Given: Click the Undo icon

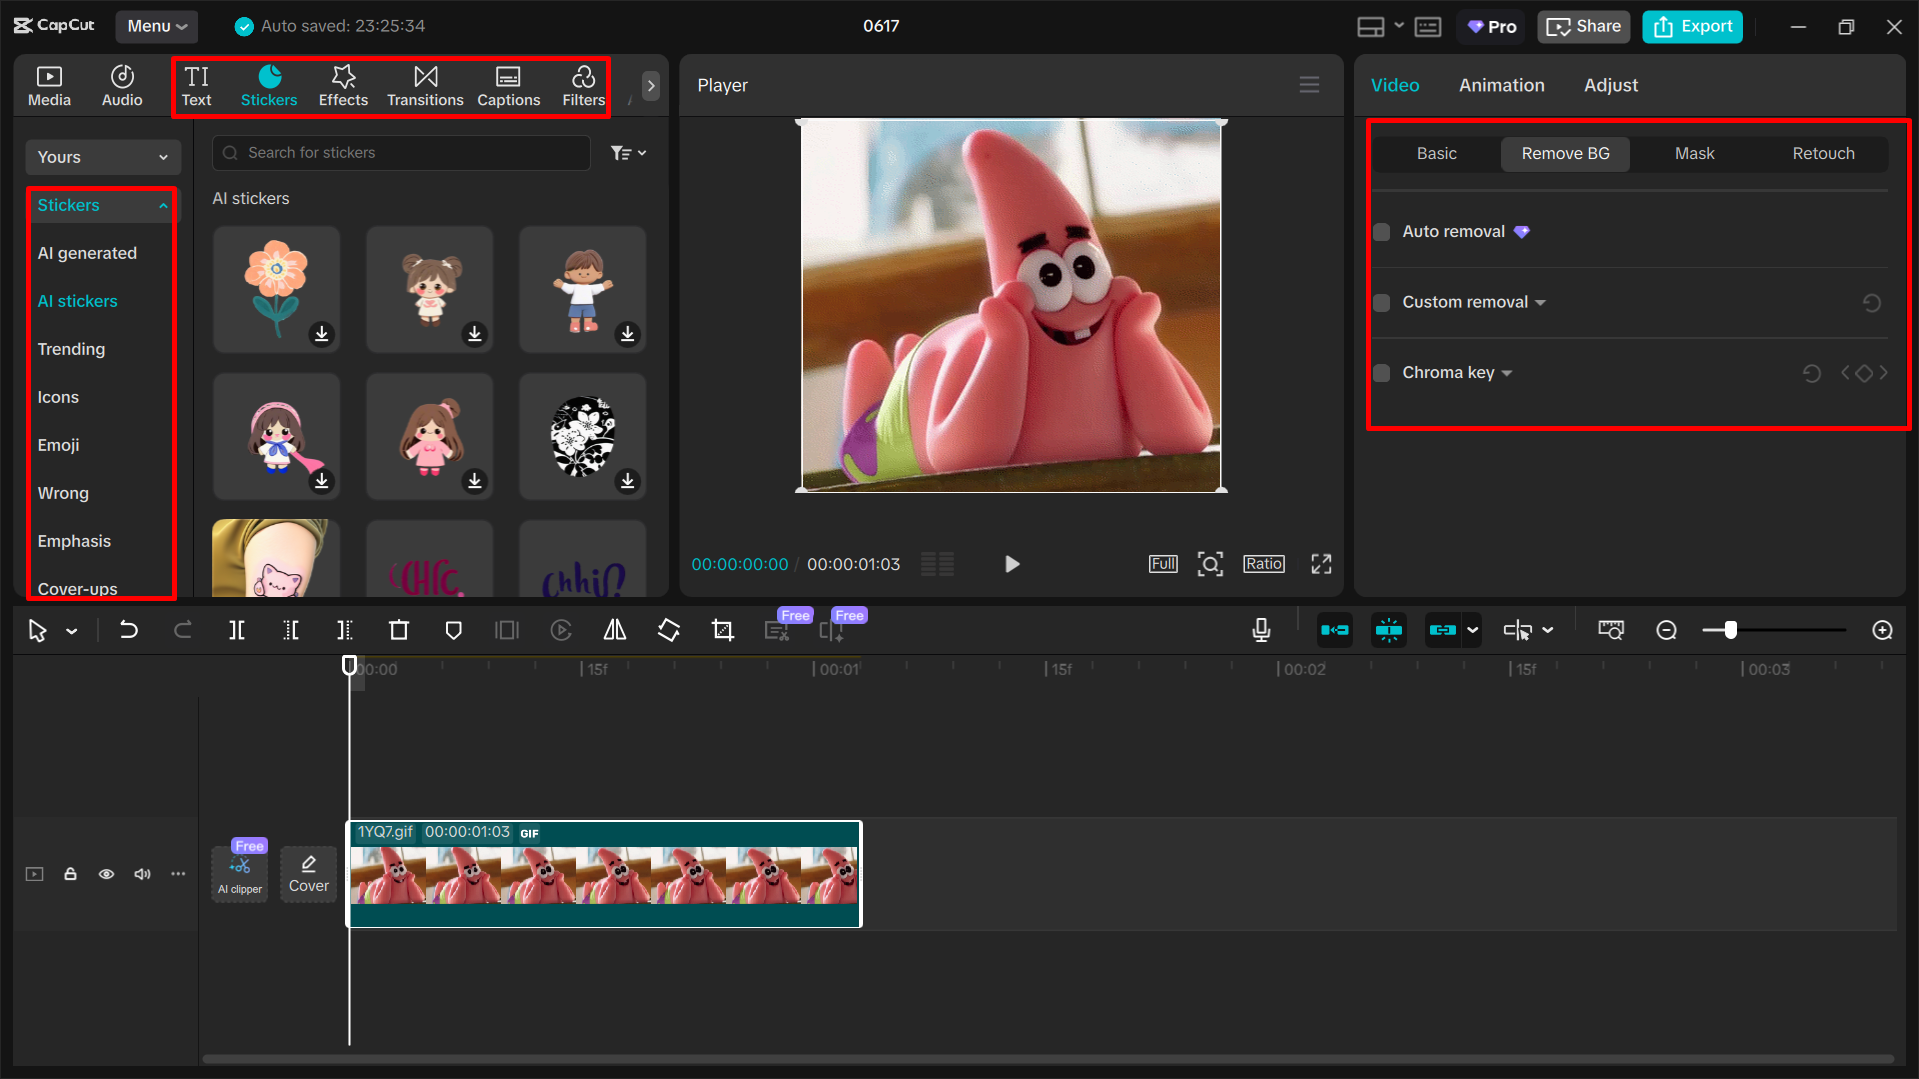Looking at the screenshot, I should click(x=129, y=630).
